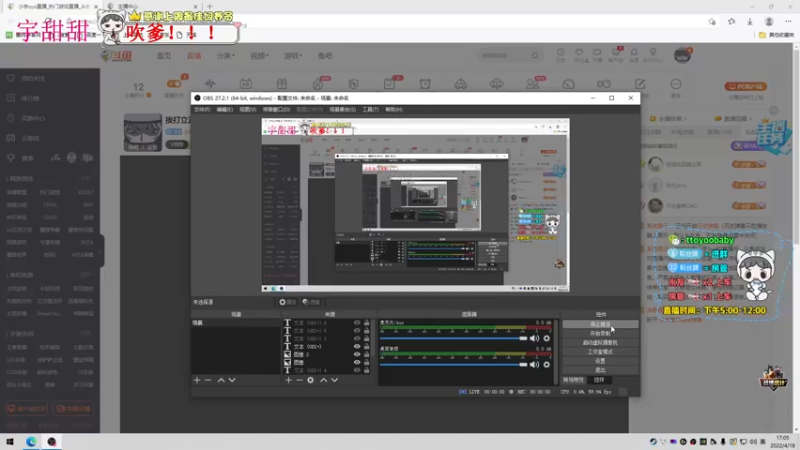Open the Douyu notifications bell icon
This screenshot has width=800, height=450.
click(634, 52)
